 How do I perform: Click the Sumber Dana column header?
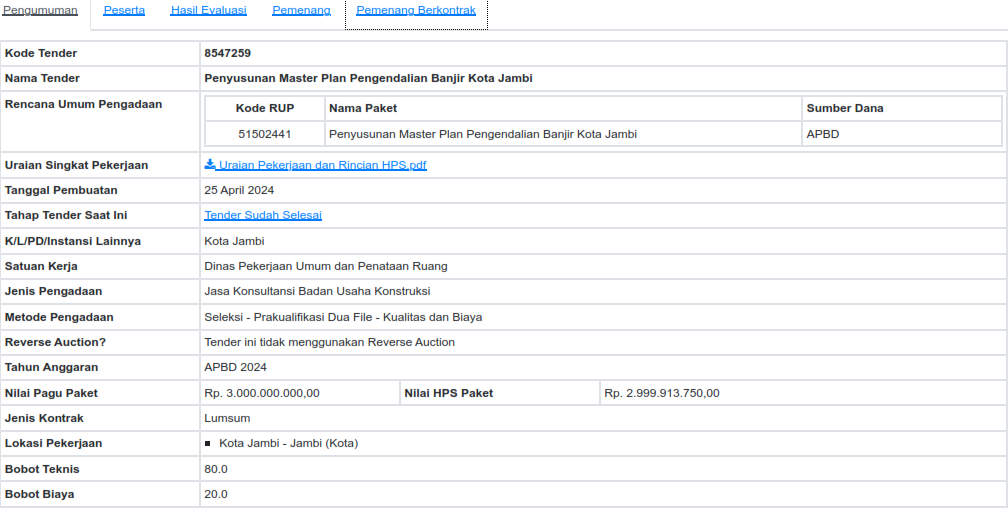tap(845, 108)
